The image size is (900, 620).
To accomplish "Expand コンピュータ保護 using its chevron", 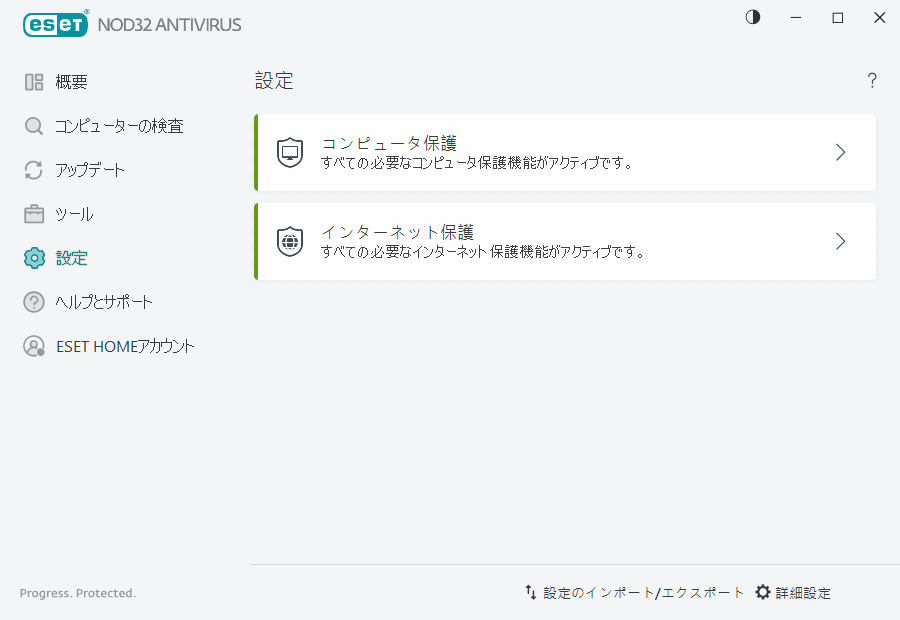I will [840, 152].
